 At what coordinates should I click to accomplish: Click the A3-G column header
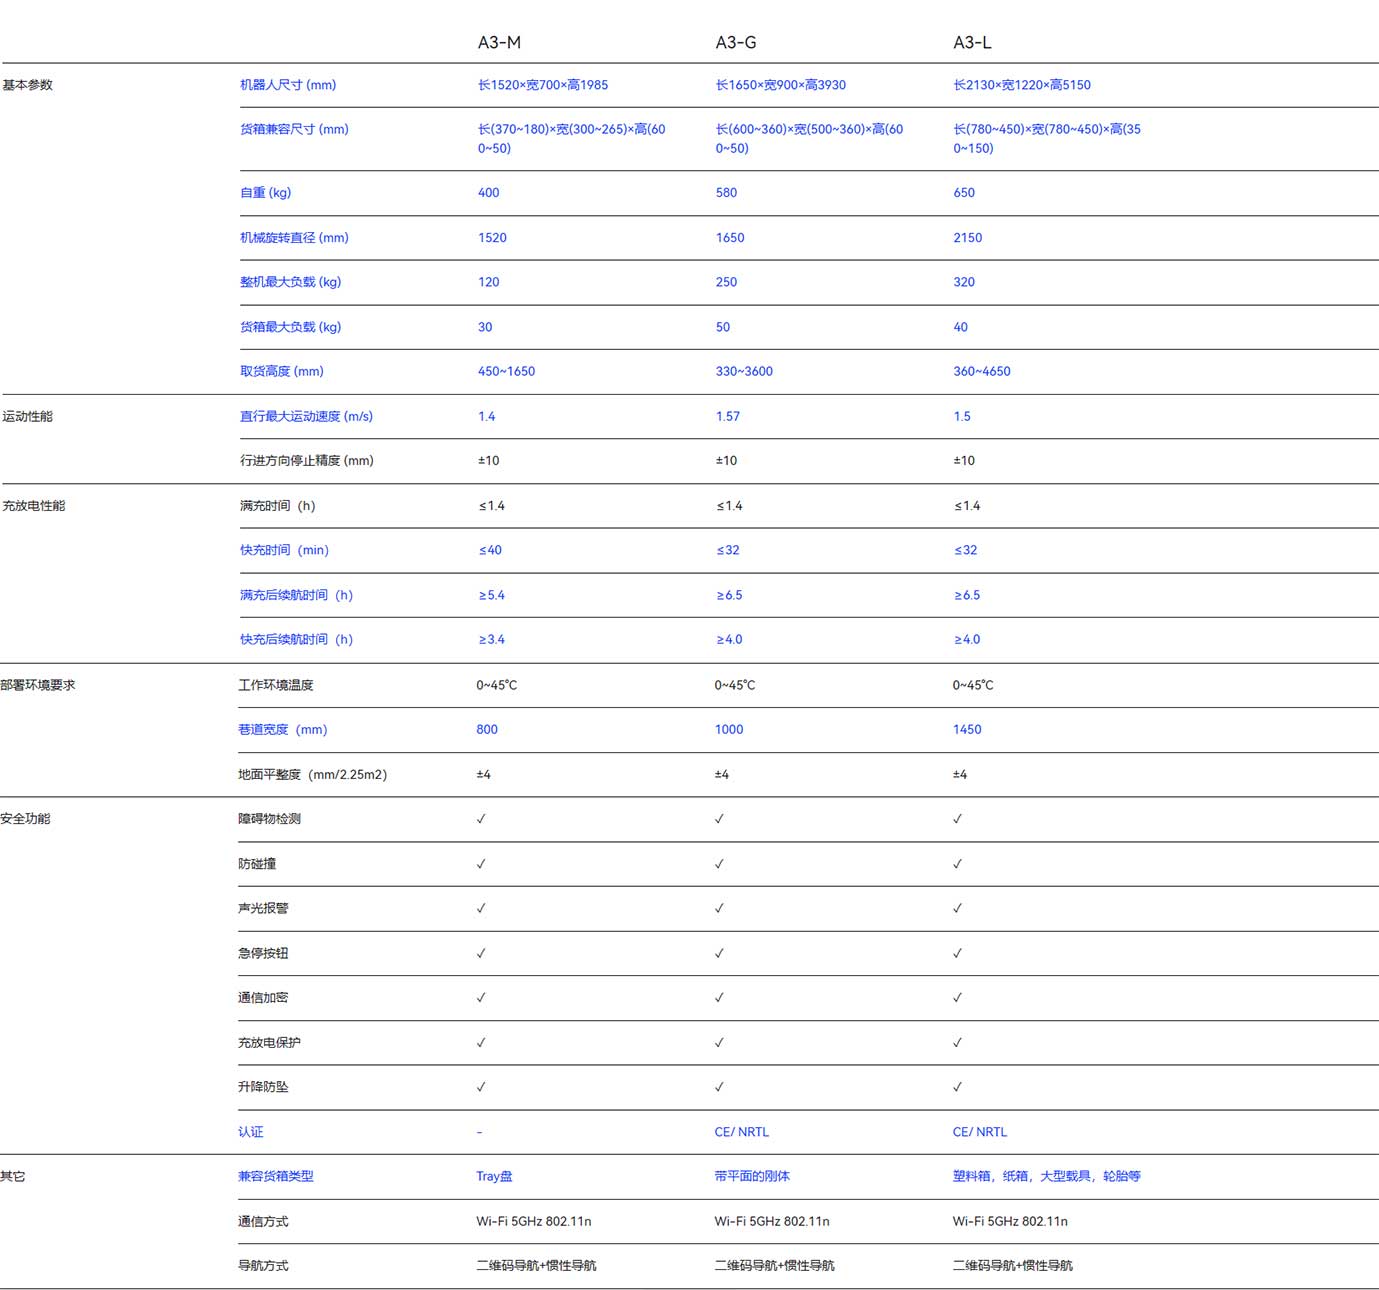[x=736, y=42]
